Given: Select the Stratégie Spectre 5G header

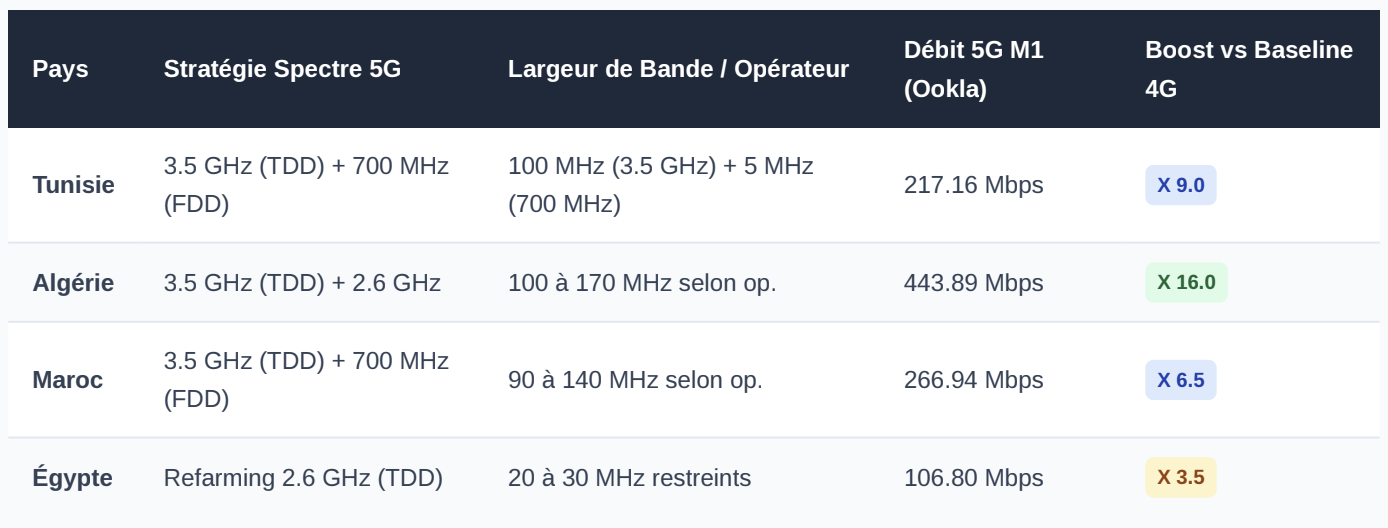Looking at the screenshot, I should click(x=282, y=69).
